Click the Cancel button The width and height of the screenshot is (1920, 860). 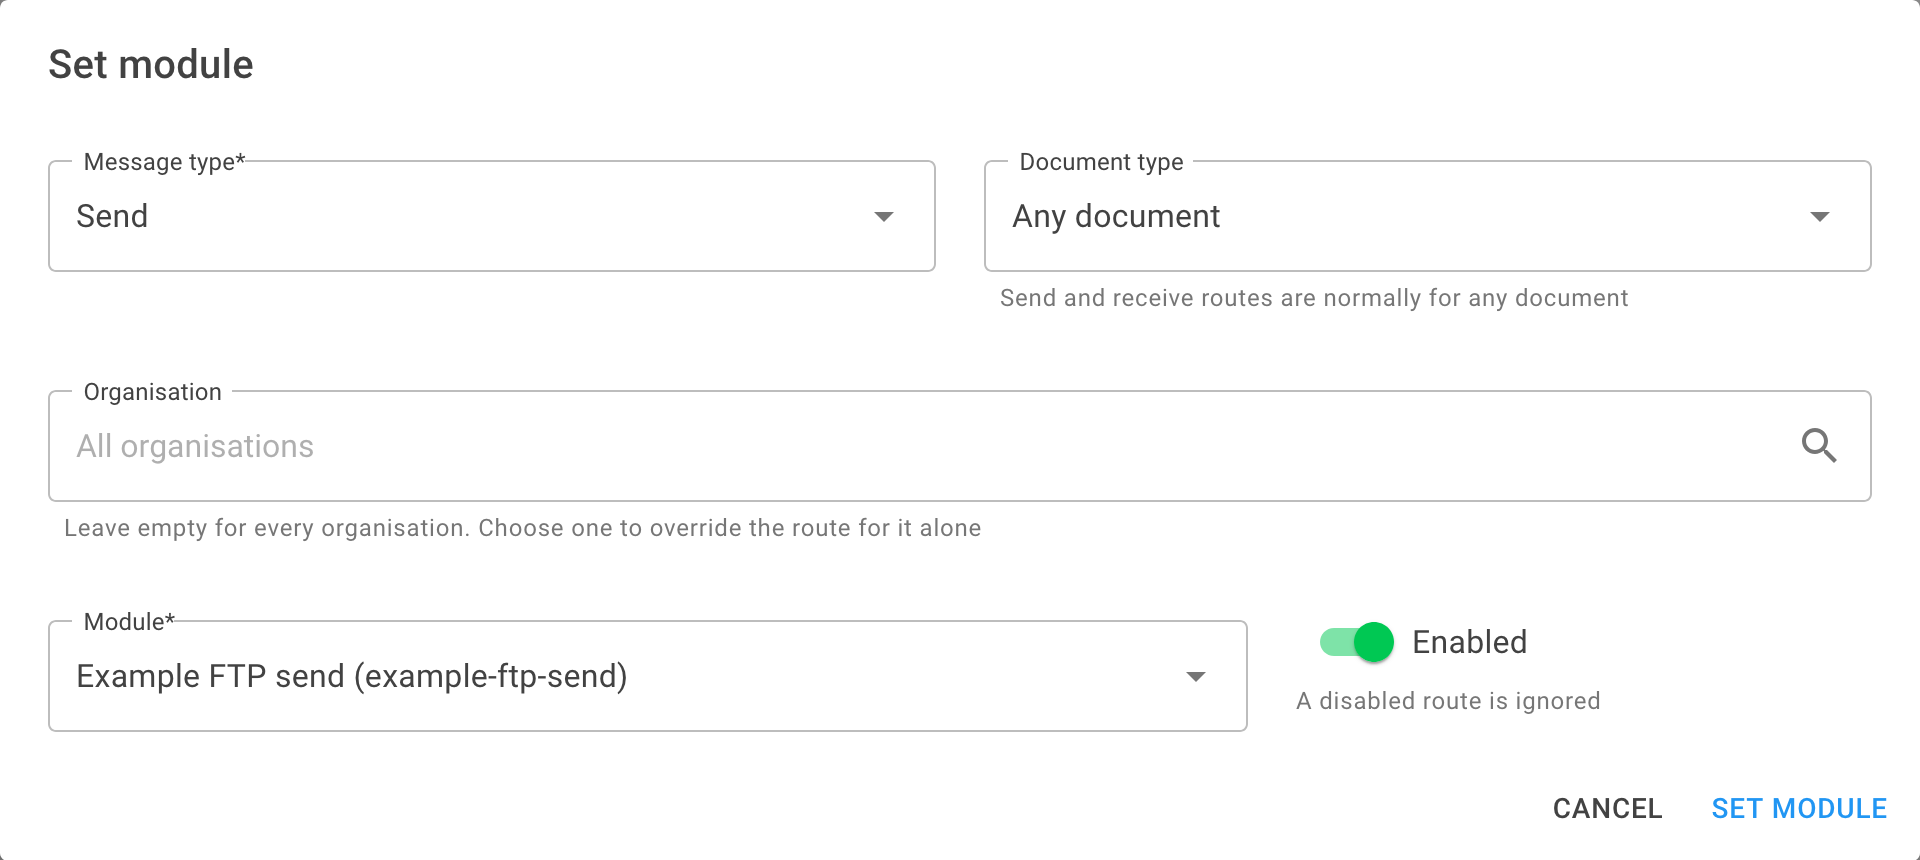coord(1607,808)
